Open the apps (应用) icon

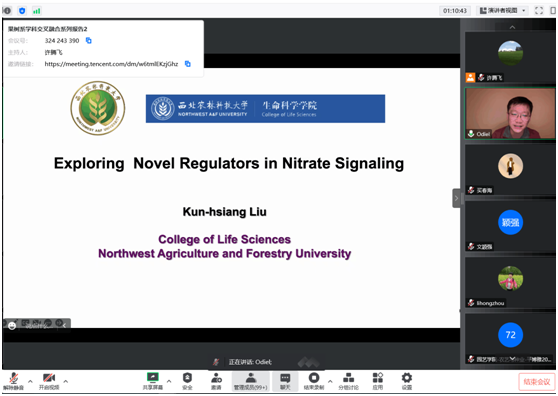pyautogui.click(x=378, y=381)
